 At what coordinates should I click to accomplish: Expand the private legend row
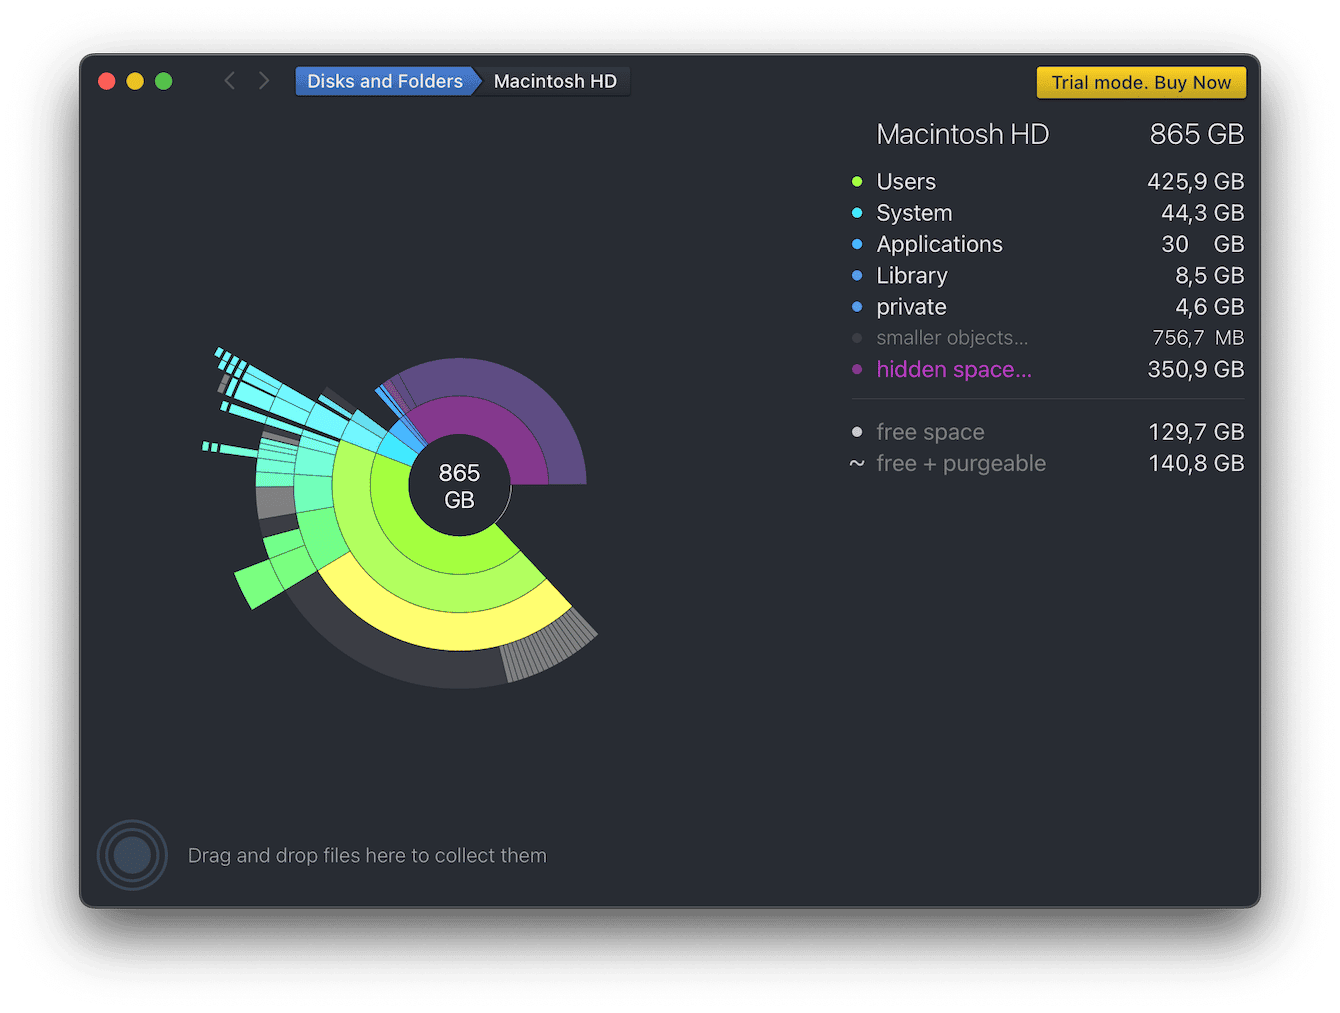(910, 307)
